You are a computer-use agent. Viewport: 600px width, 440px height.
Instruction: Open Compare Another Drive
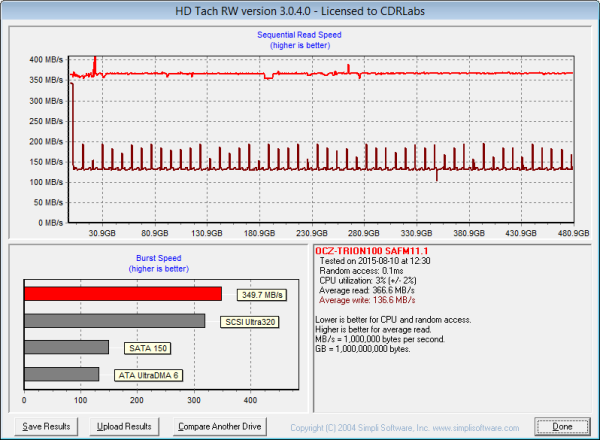(x=218, y=426)
